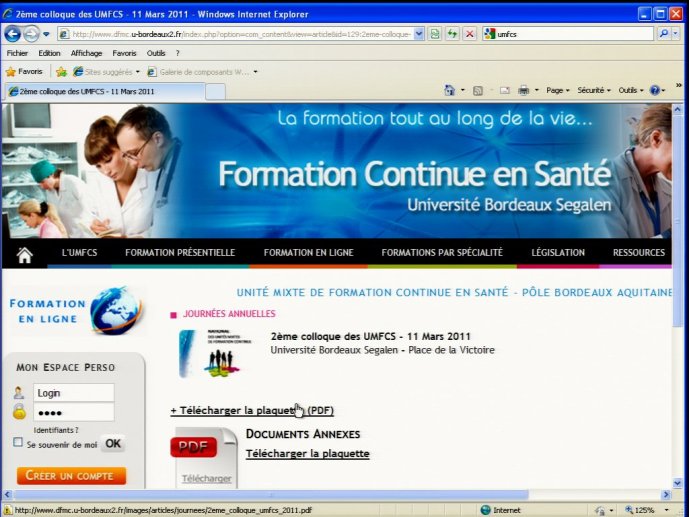Open the Affichage menu

[x=87, y=53]
